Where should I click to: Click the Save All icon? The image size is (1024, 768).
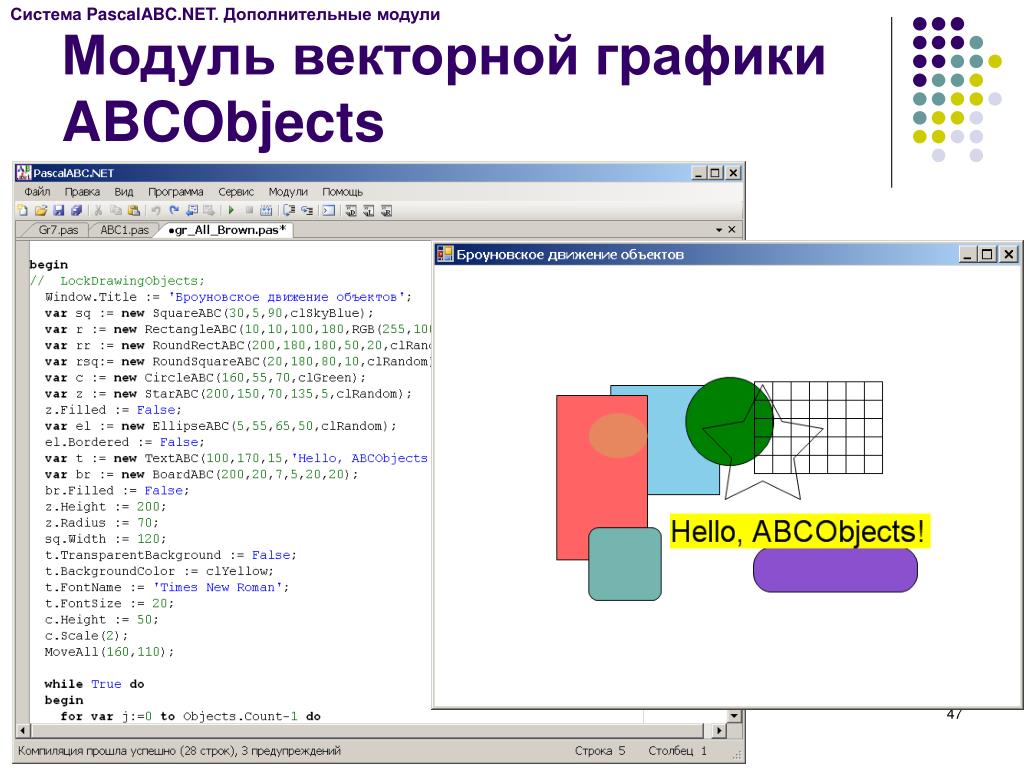click(76, 210)
